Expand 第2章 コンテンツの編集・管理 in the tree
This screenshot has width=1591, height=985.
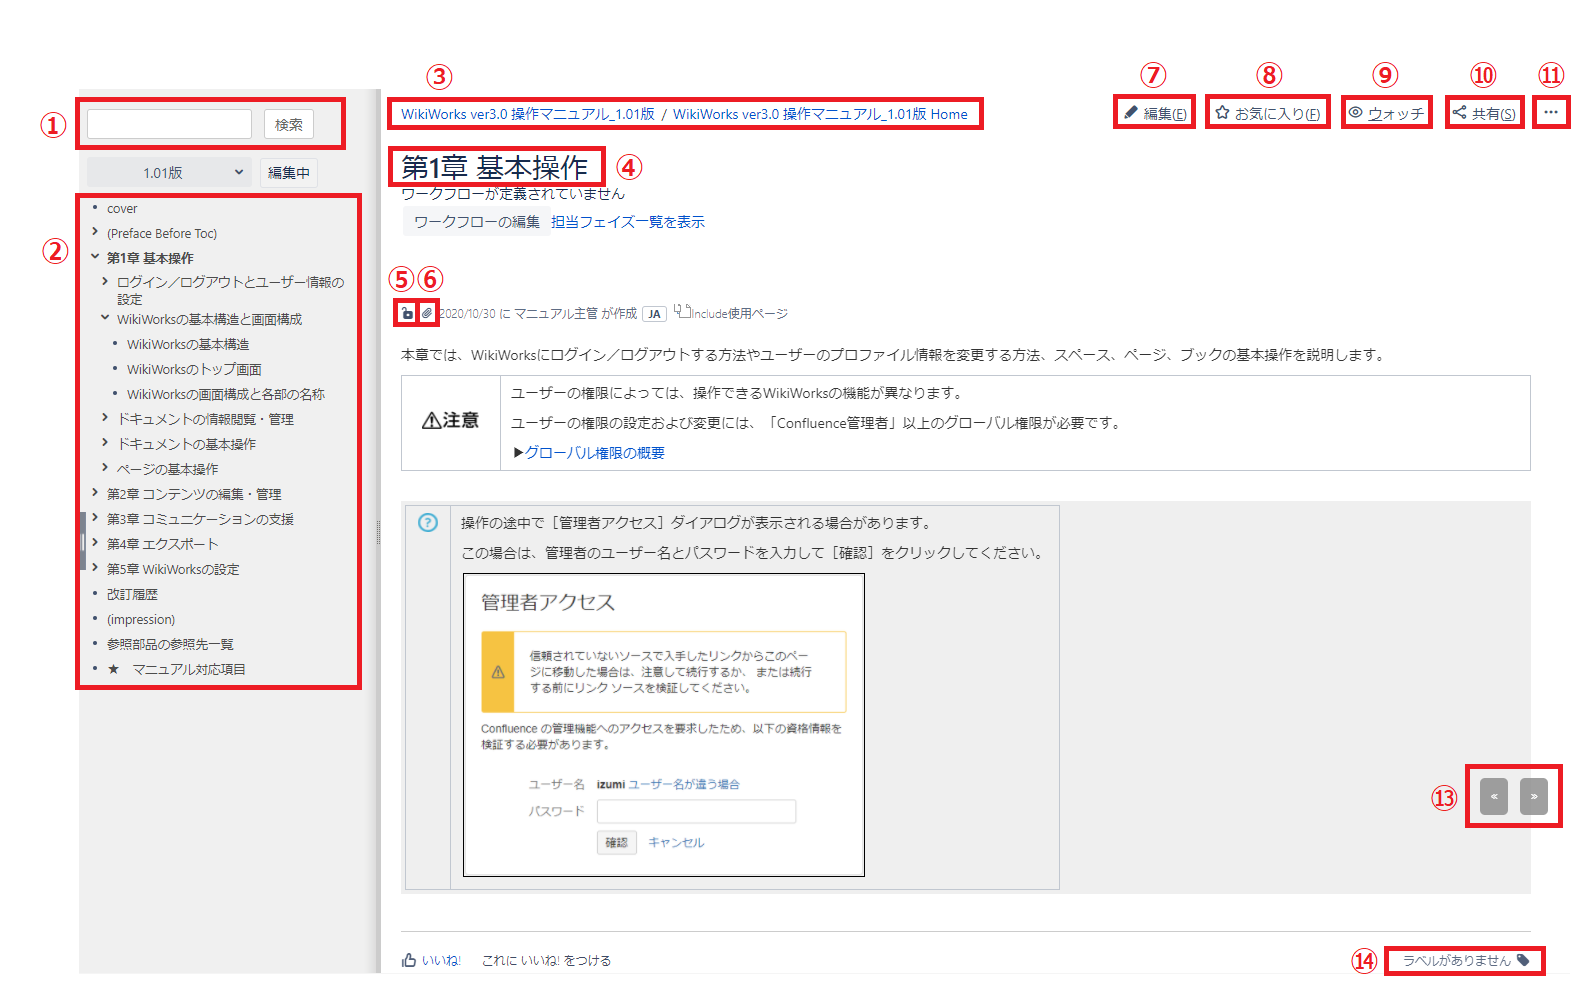pos(95,493)
